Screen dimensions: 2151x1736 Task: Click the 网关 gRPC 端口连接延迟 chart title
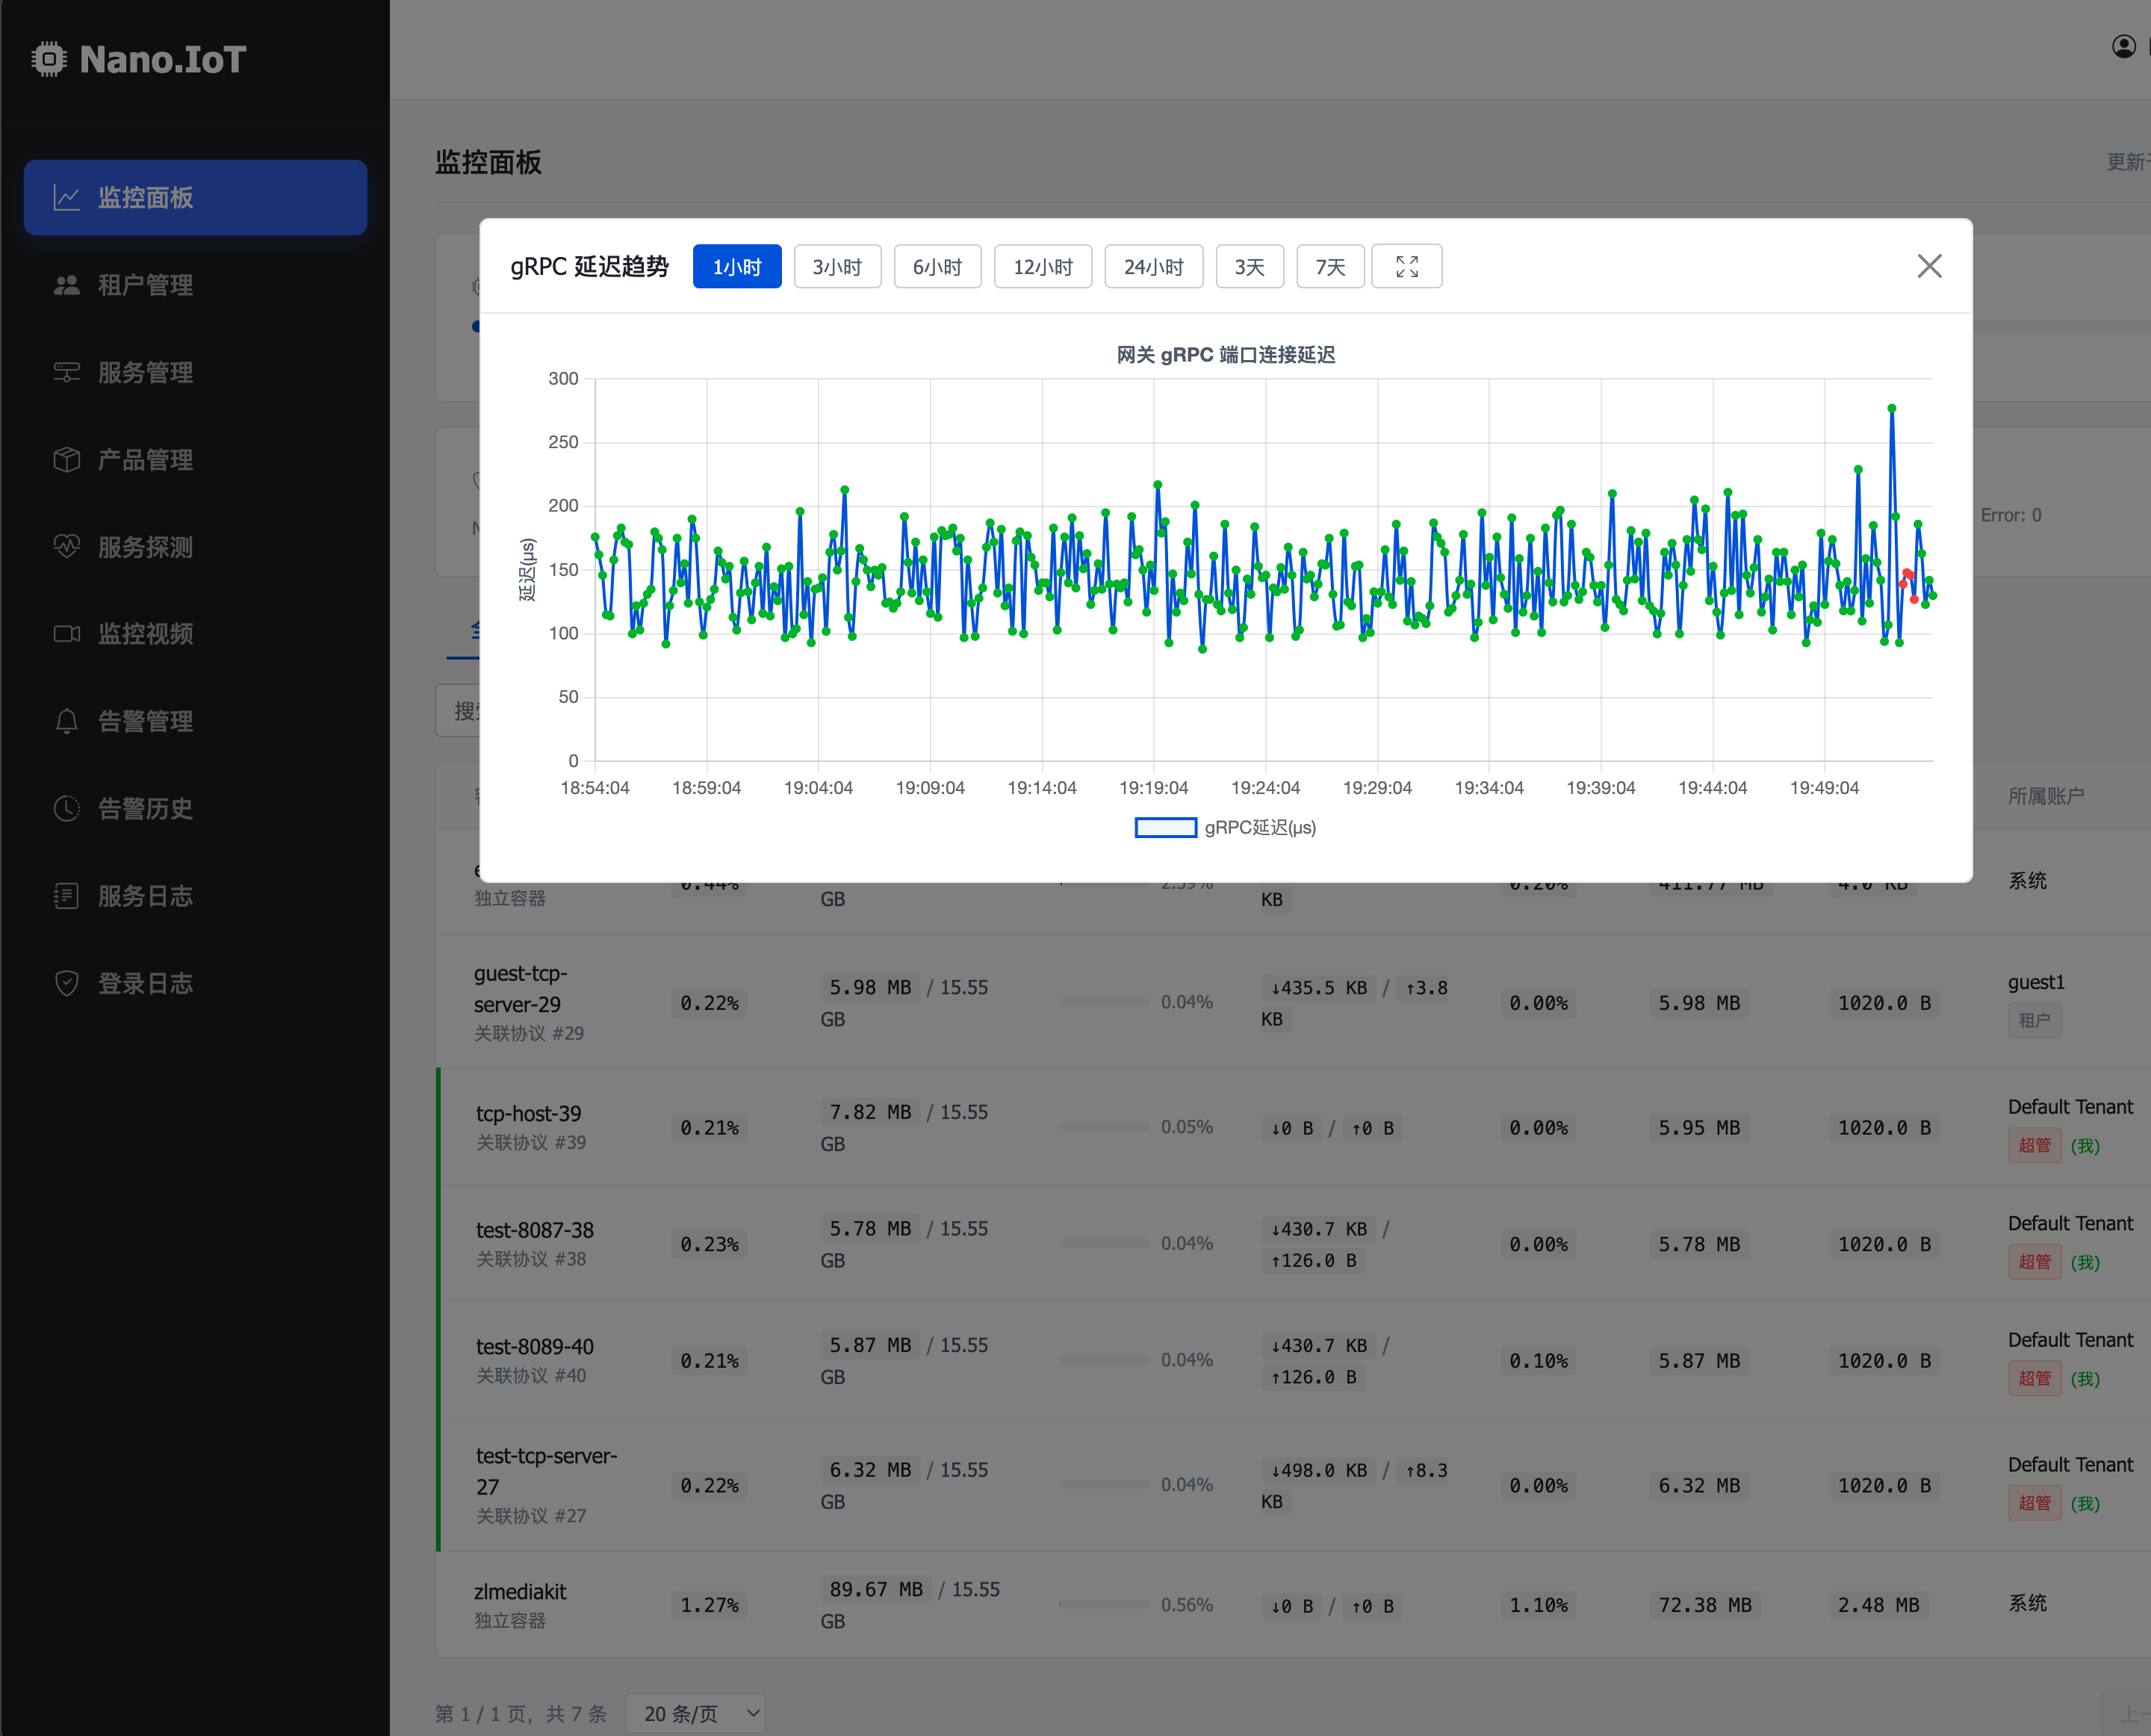[x=1226, y=355]
